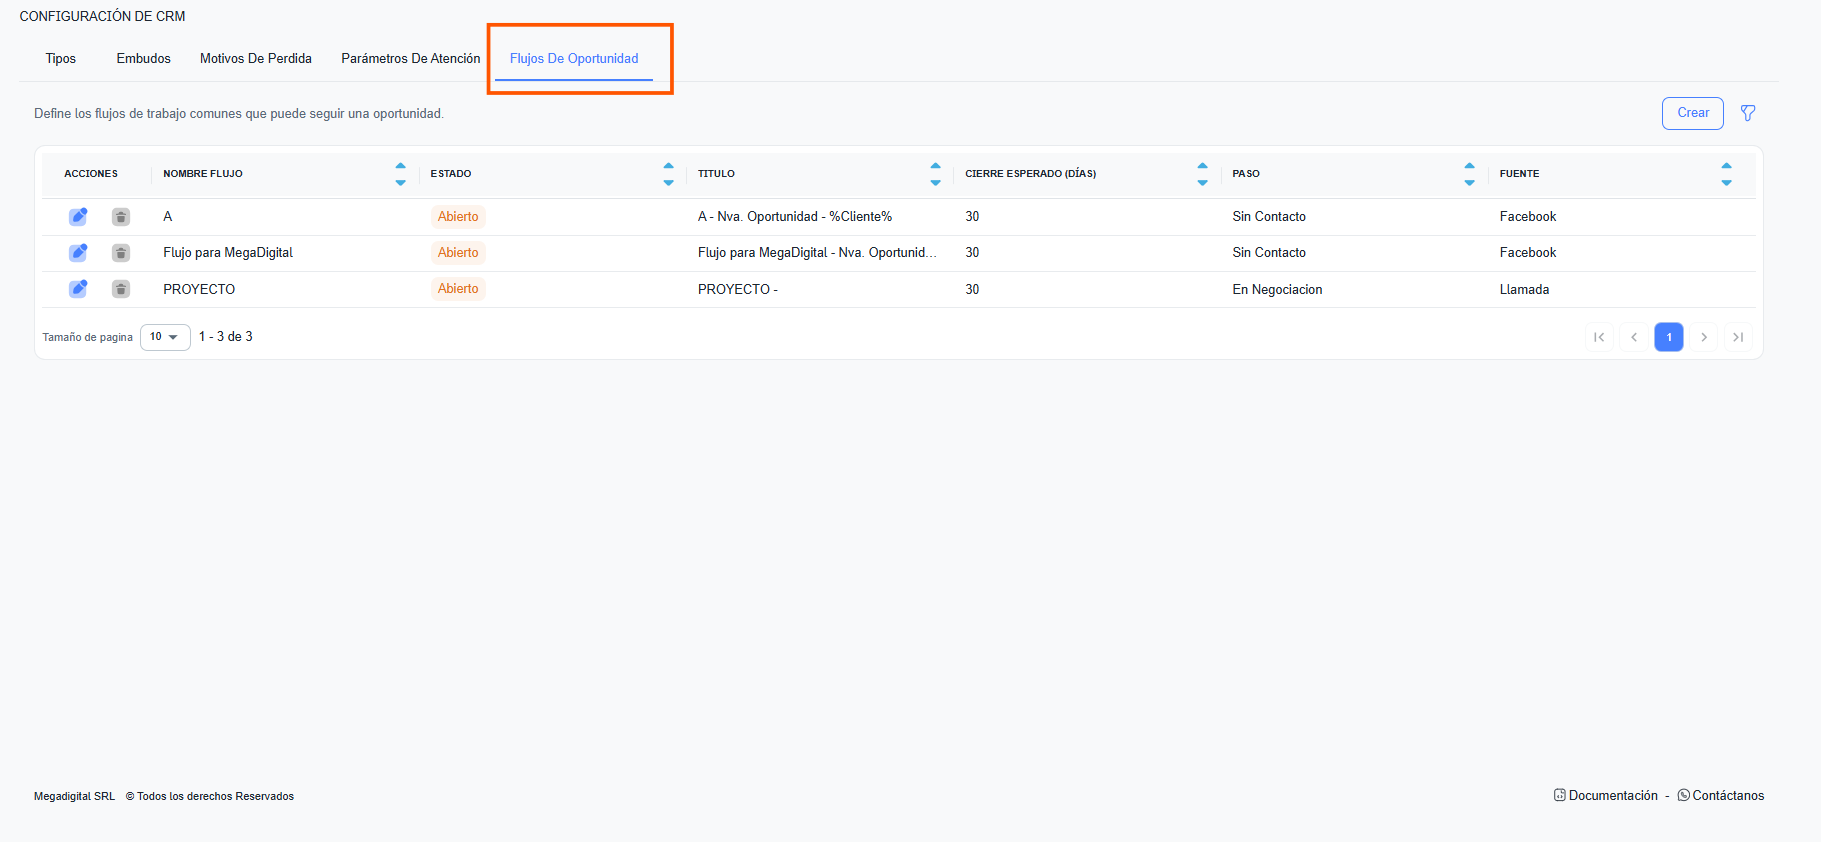1821x842 pixels.
Task: Open the Motivos De Perdida tab
Action: [x=255, y=59]
